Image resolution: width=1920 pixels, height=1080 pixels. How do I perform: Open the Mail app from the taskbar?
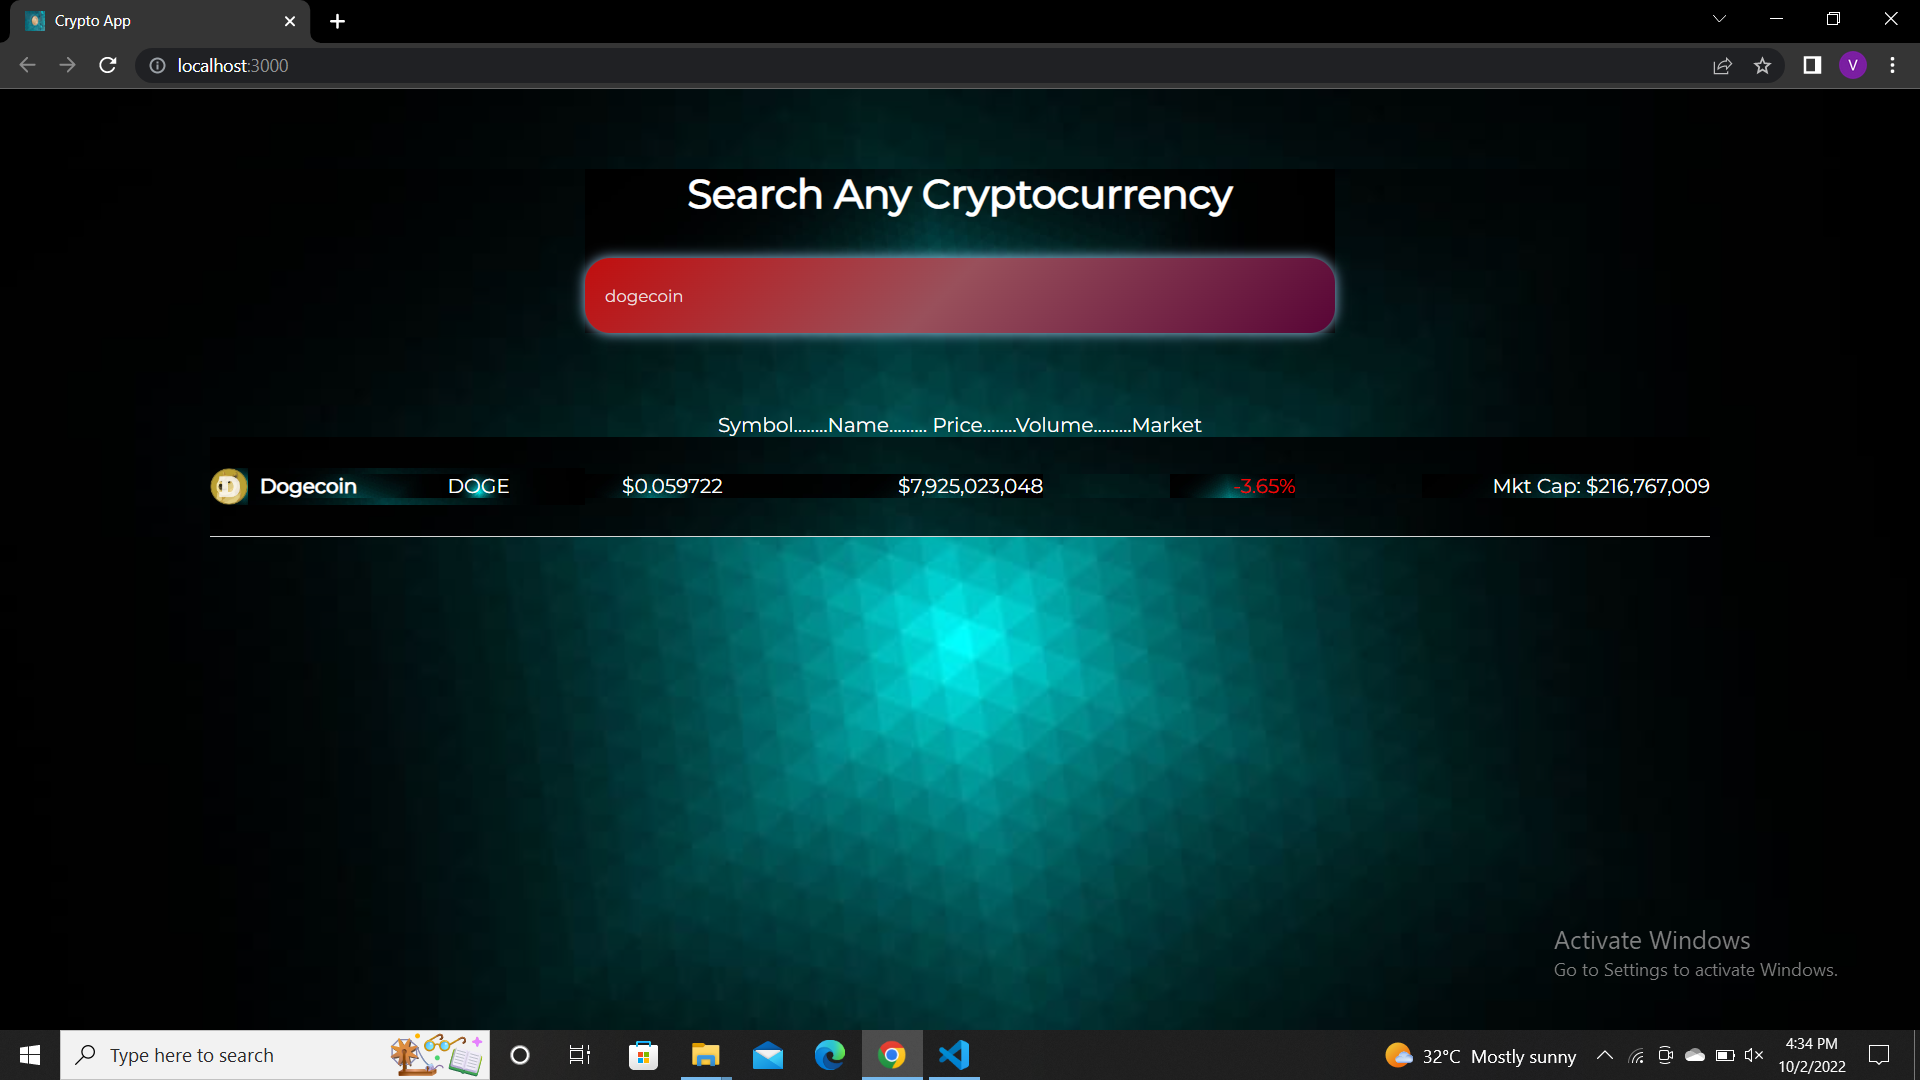(767, 1055)
